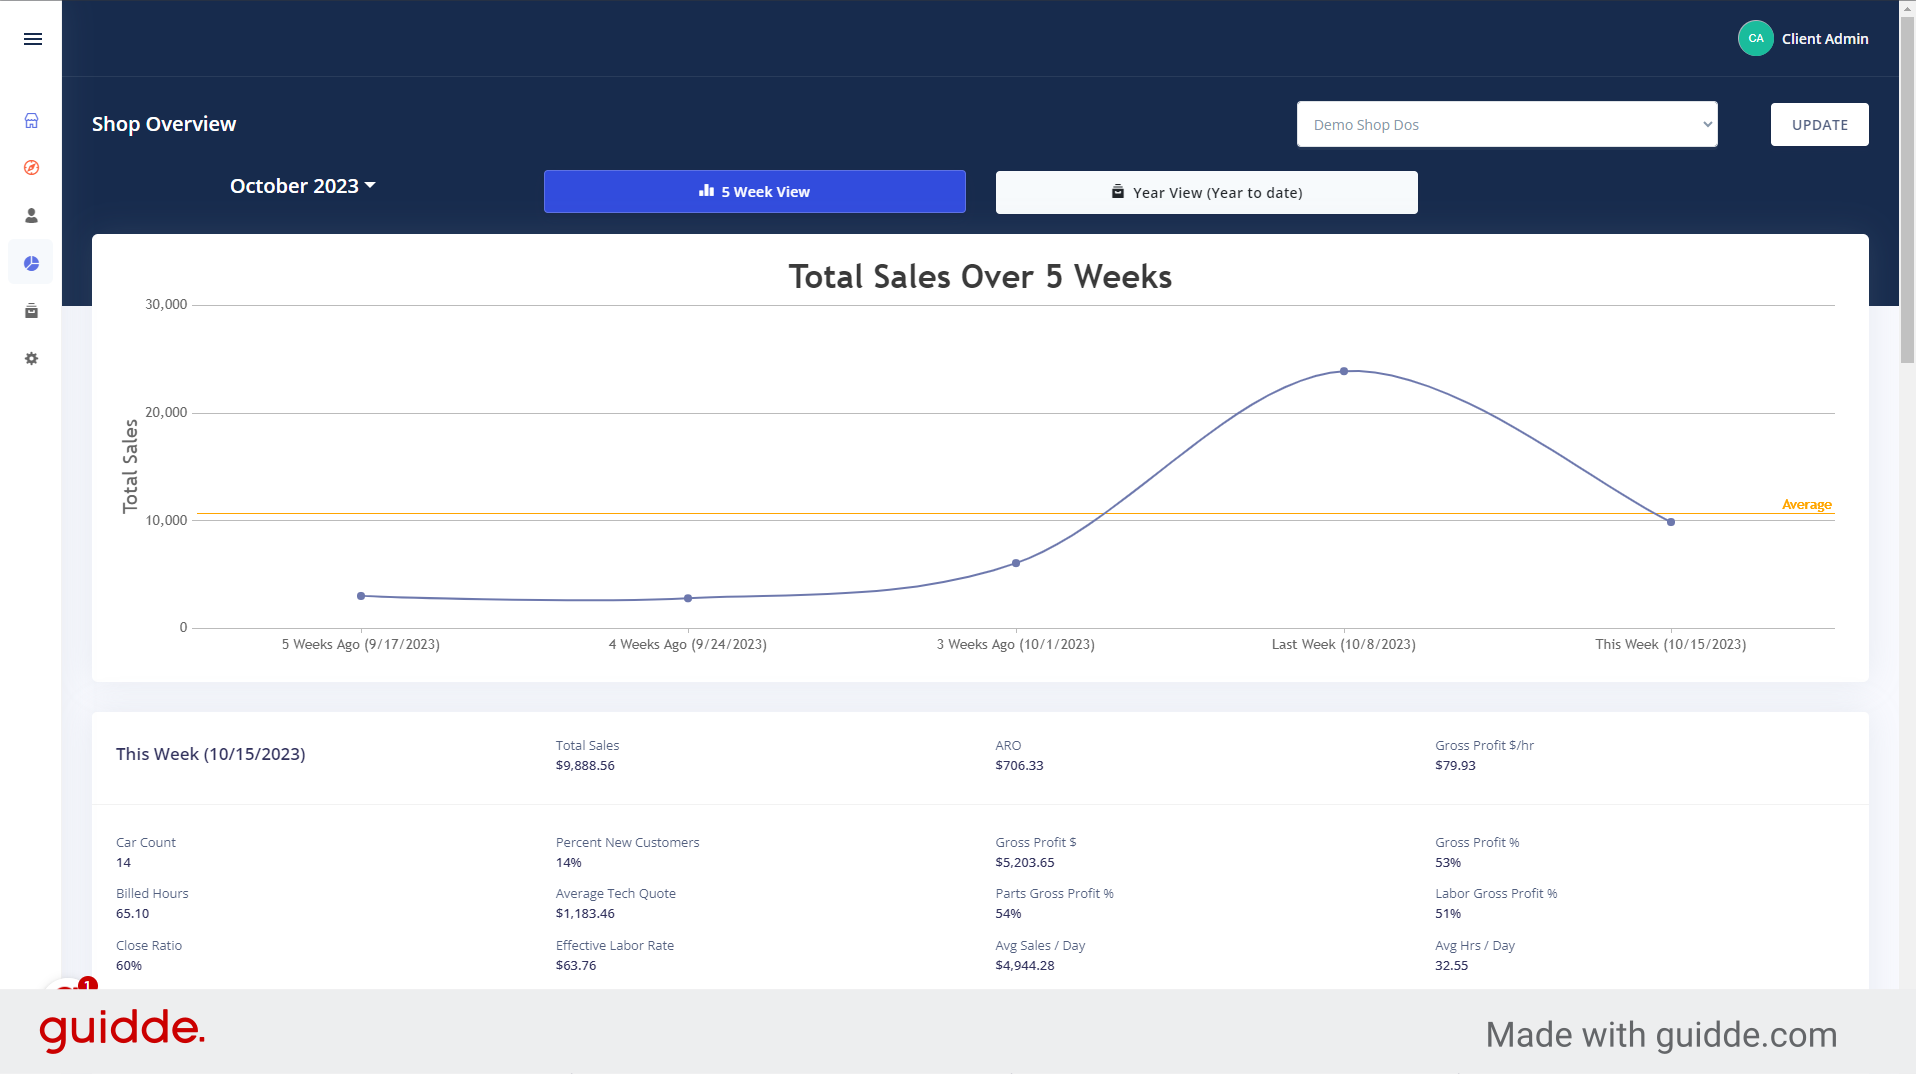Click the Avg Hrs / Day value 32.55
Screen dimensions: 1916x1074
[x=1451, y=966]
